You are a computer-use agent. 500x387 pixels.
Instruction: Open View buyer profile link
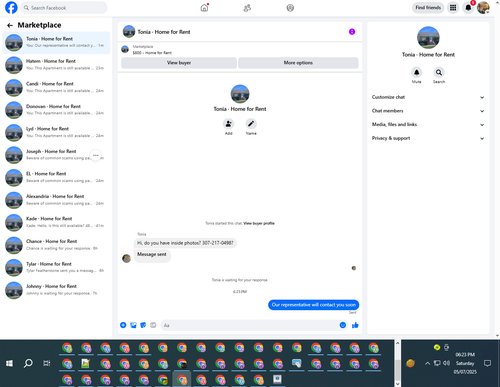click(x=259, y=223)
